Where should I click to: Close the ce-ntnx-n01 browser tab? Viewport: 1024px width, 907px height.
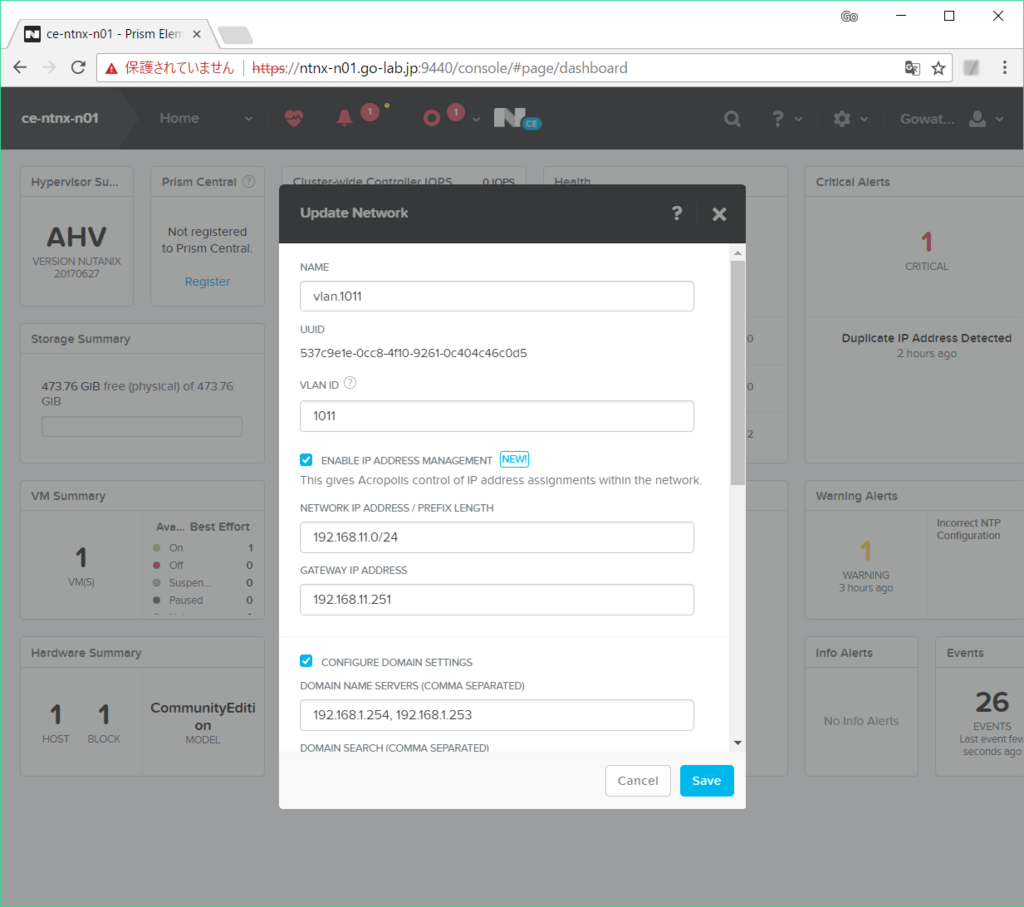(197, 34)
